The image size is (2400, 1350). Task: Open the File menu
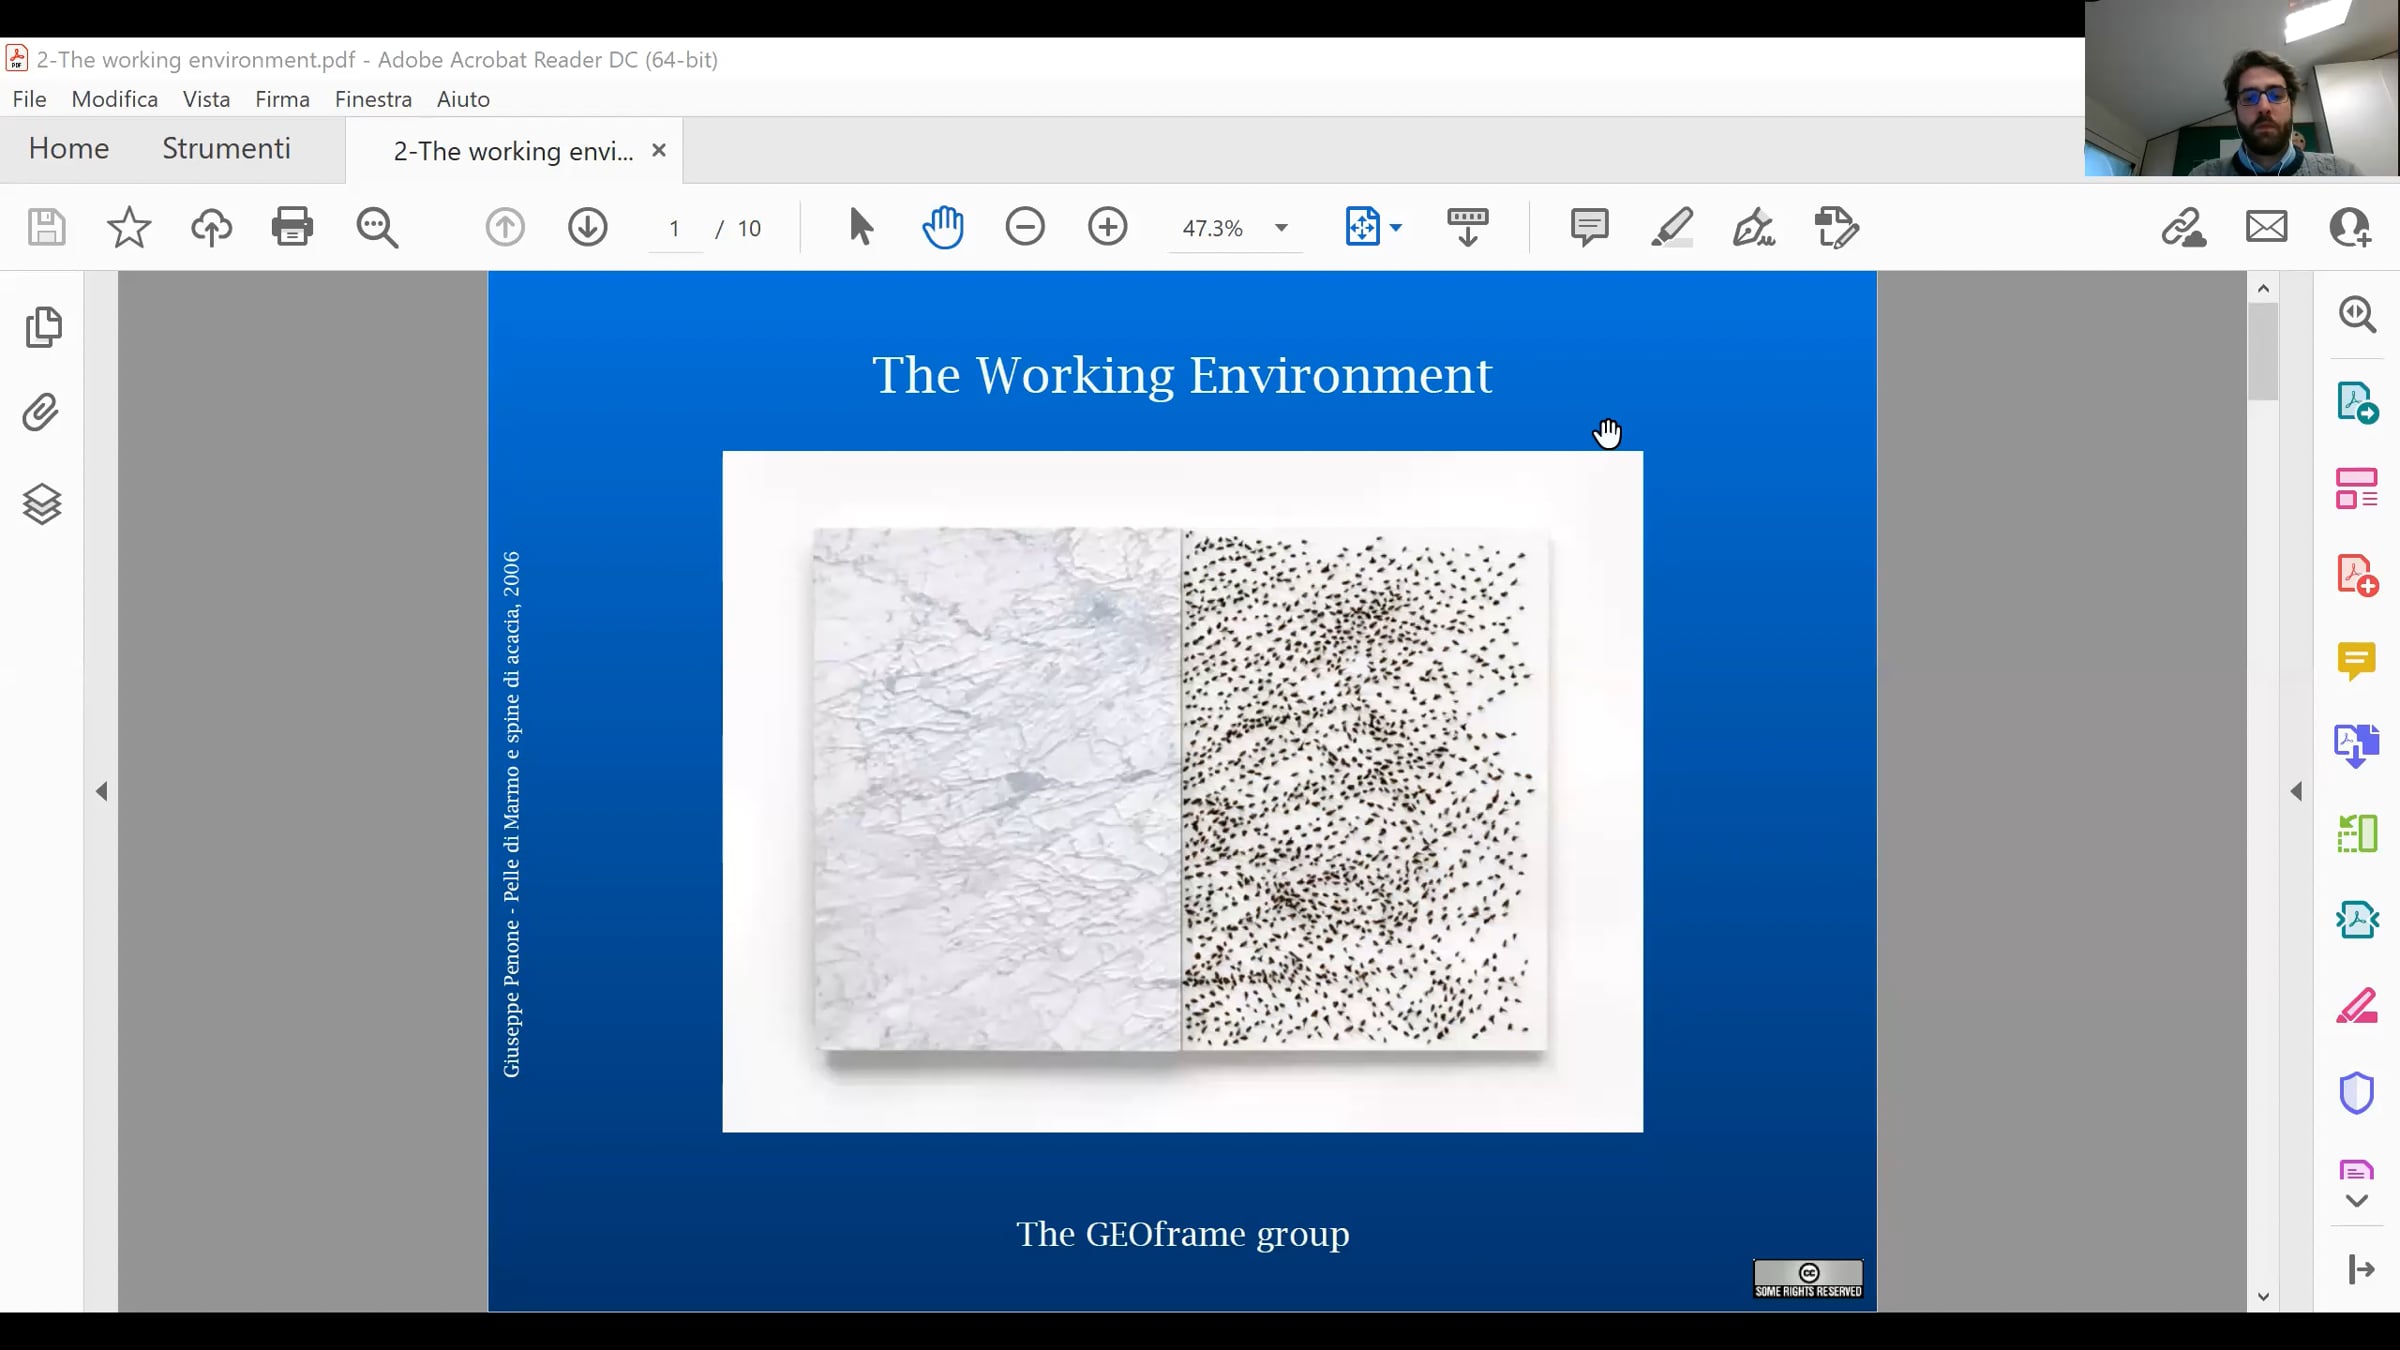pos(29,99)
